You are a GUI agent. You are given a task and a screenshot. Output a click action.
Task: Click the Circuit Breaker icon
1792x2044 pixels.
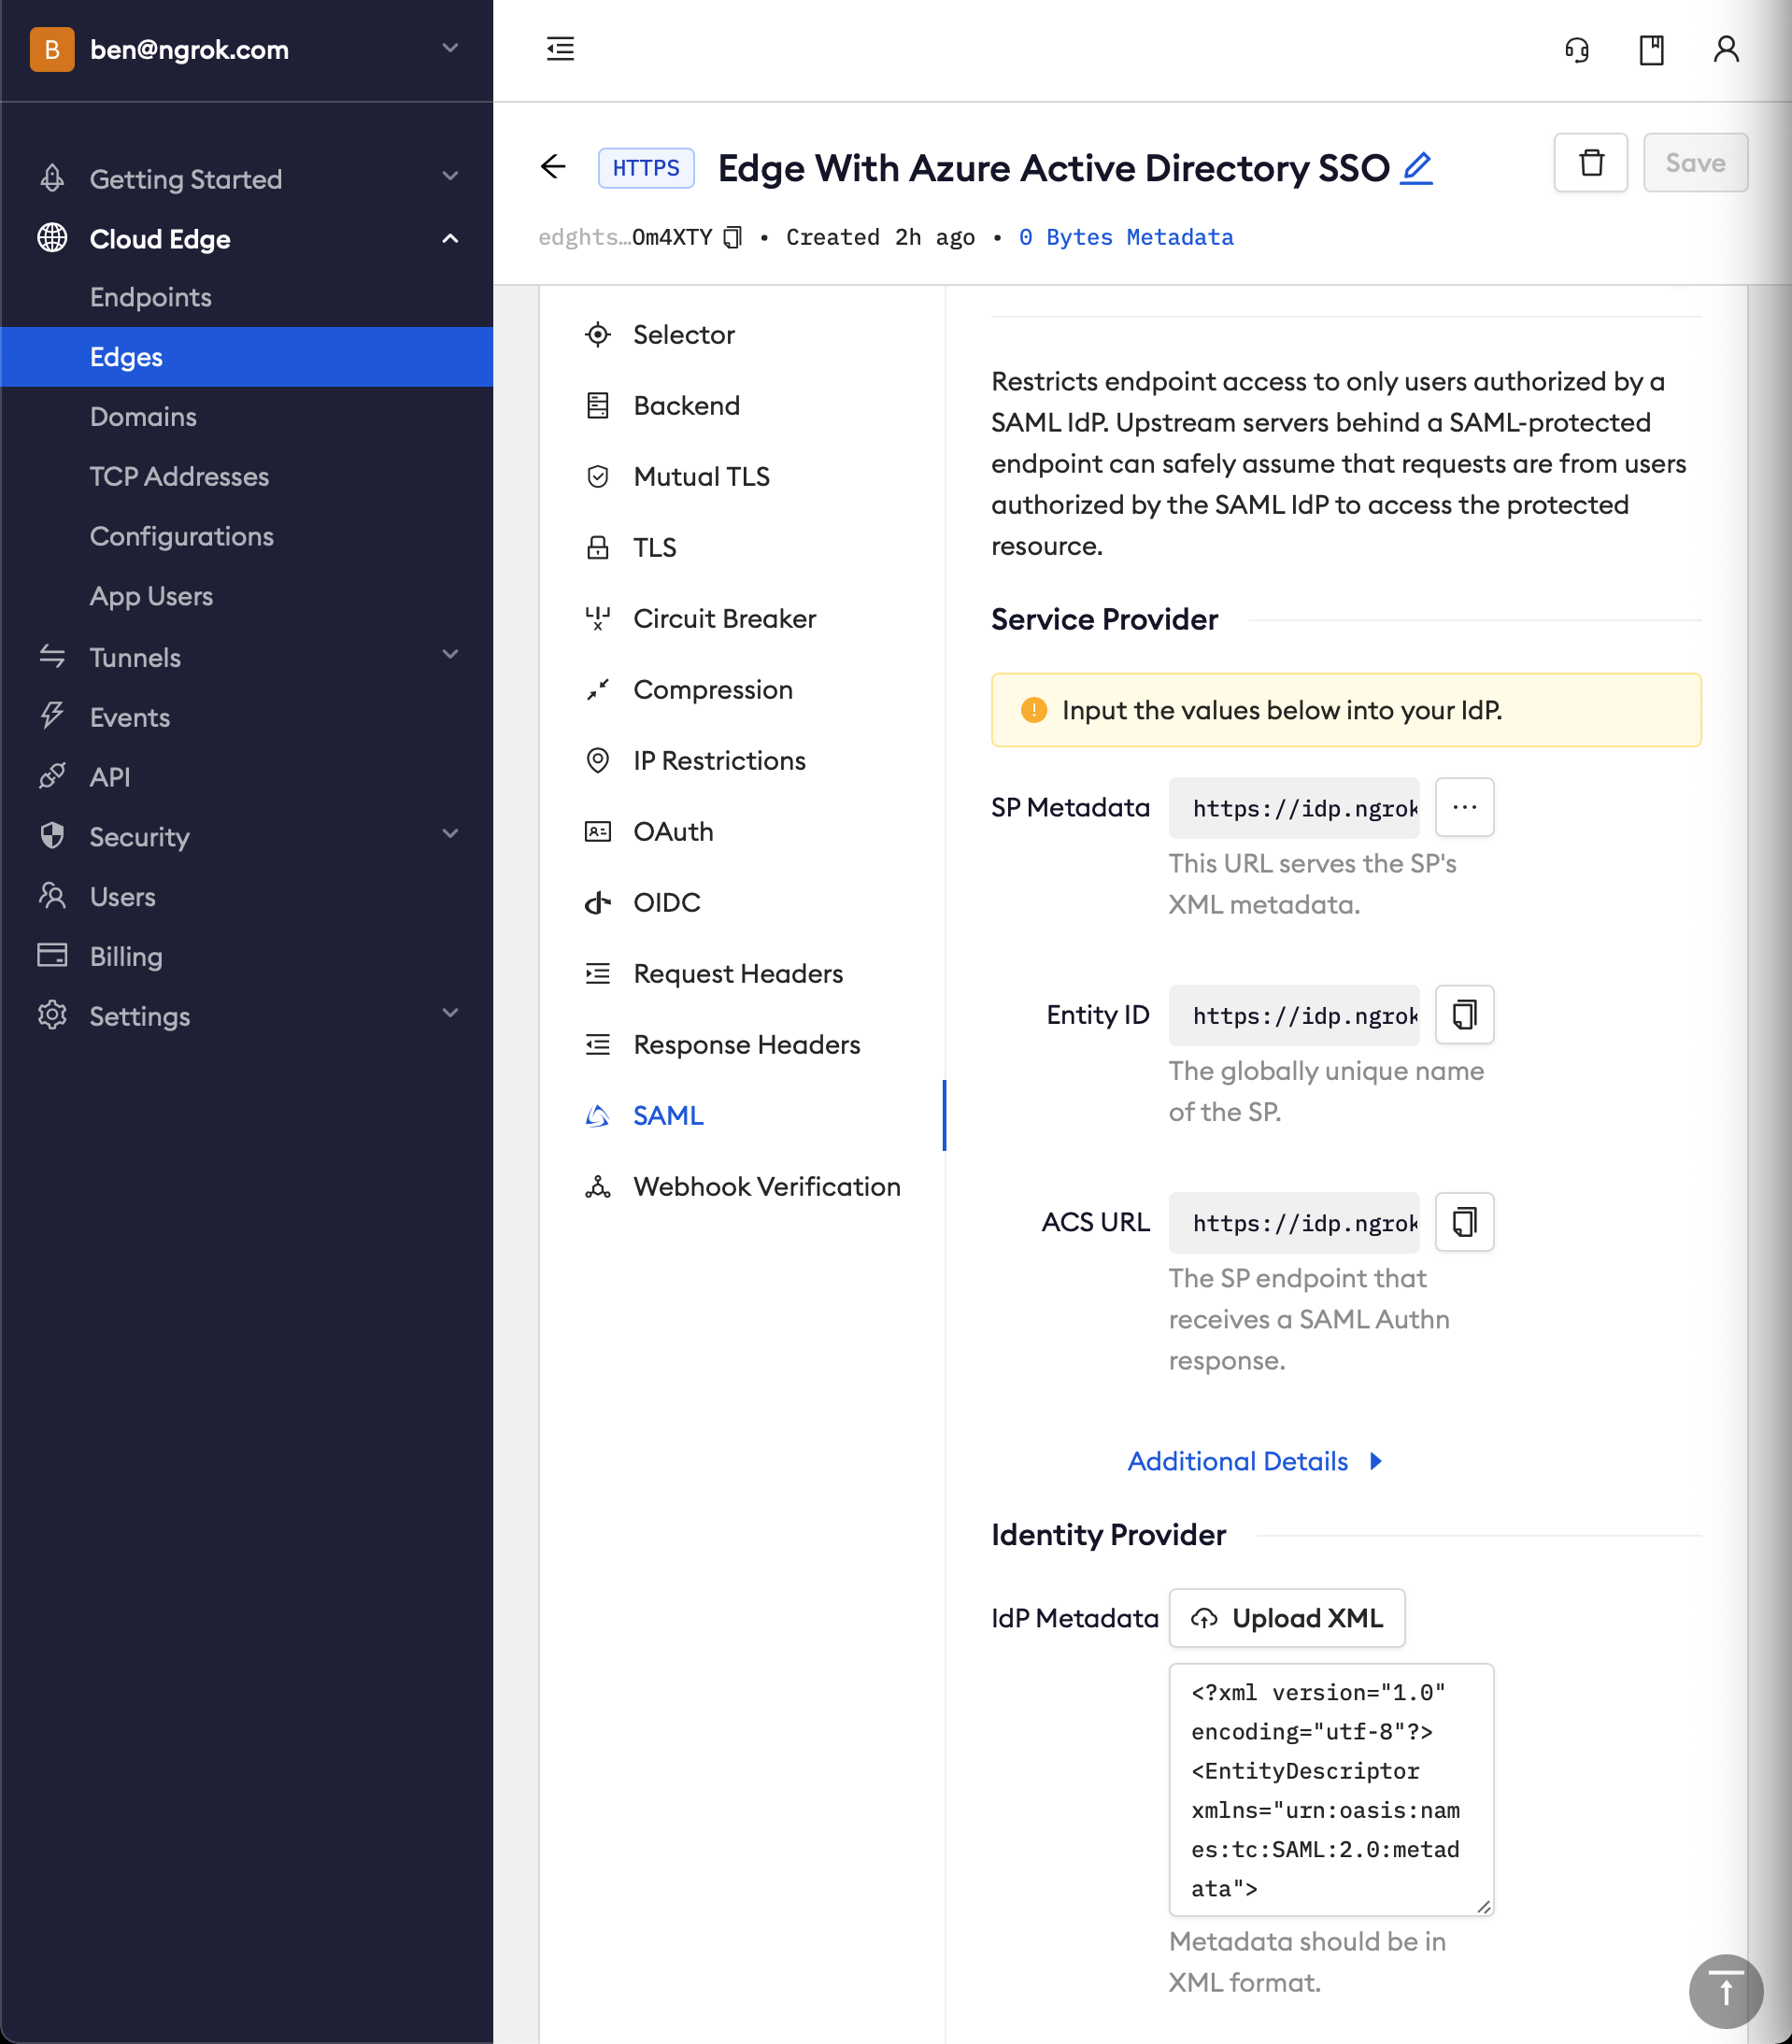point(597,618)
